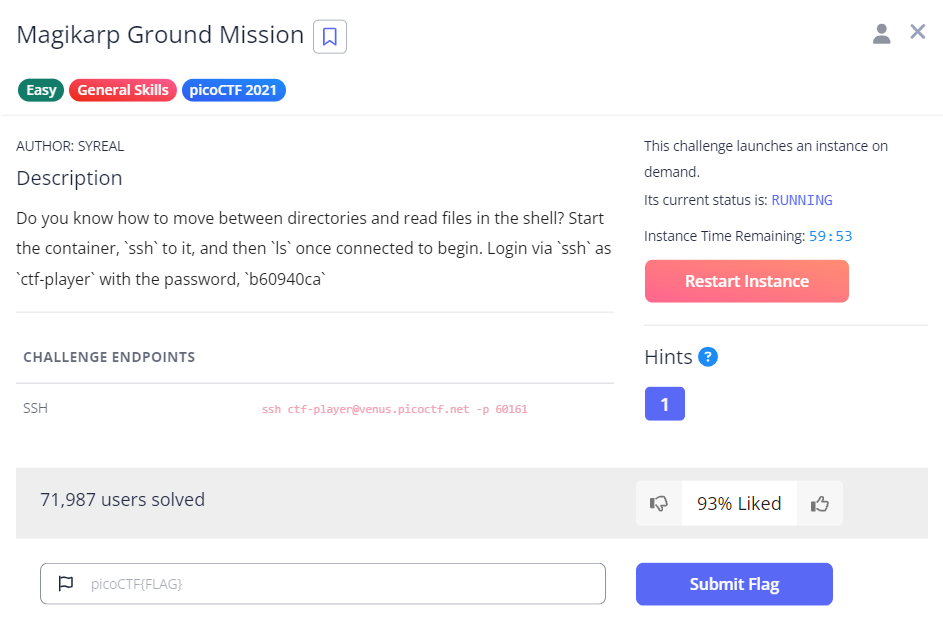Click the flag icon in input box
943x640 pixels.
click(x=66, y=584)
